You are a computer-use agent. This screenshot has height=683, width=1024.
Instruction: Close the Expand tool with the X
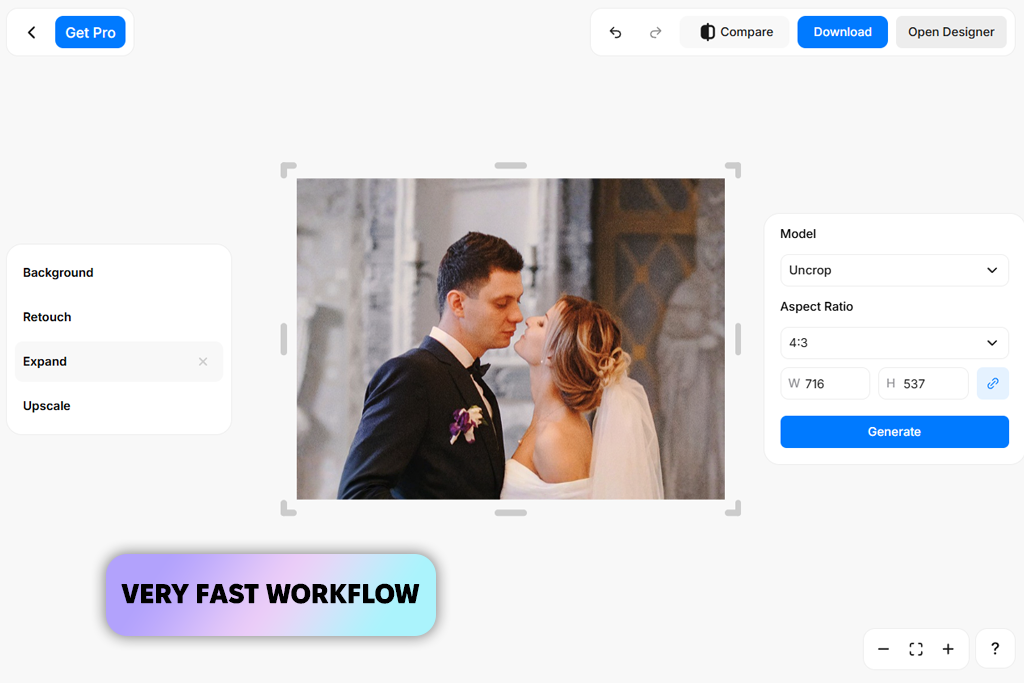coord(203,361)
